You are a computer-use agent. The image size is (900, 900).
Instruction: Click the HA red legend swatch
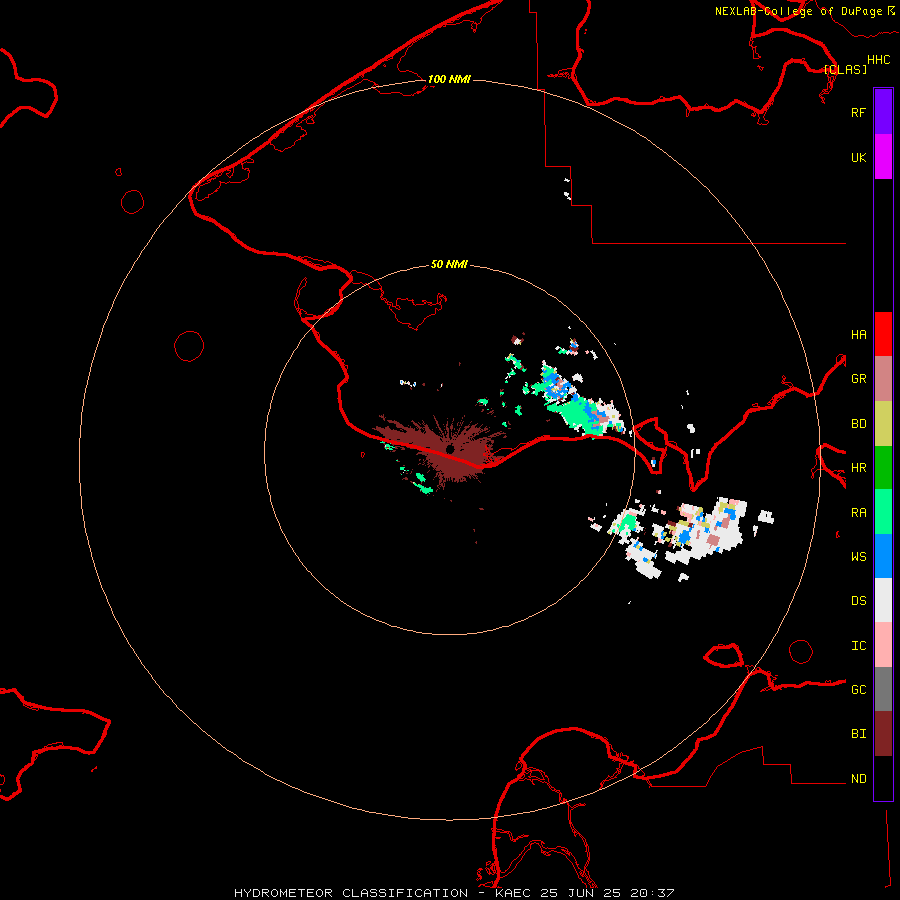pos(883,334)
